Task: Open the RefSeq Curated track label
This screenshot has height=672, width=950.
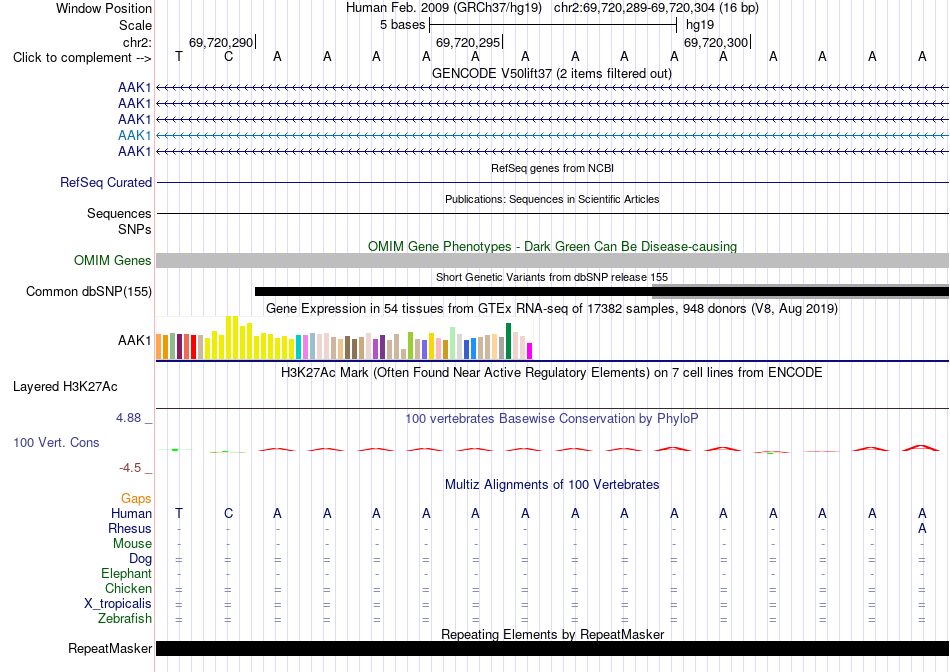Action: (x=106, y=182)
